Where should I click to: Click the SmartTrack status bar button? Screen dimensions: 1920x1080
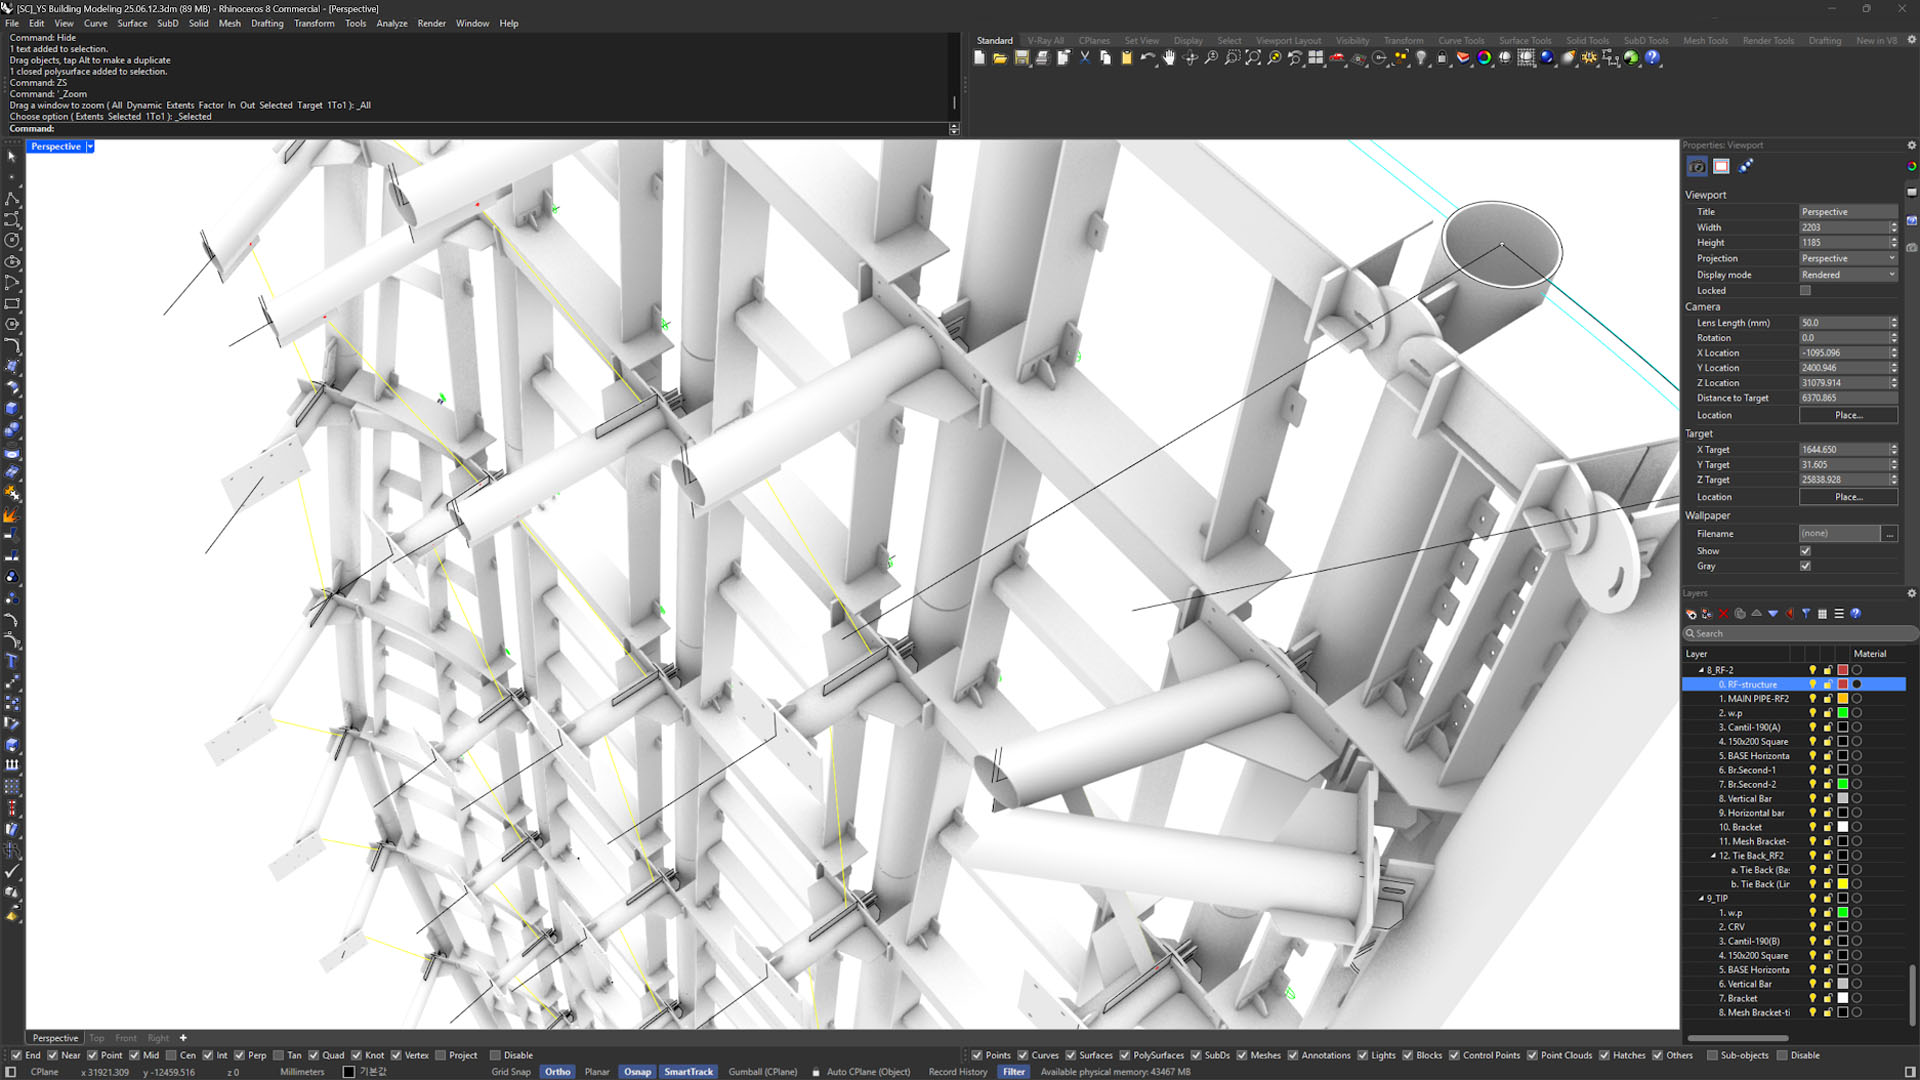pos(689,1072)
